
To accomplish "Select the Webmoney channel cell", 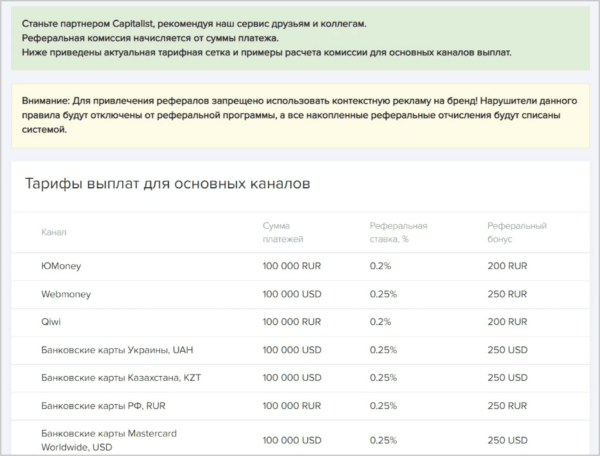I will 66,294.
